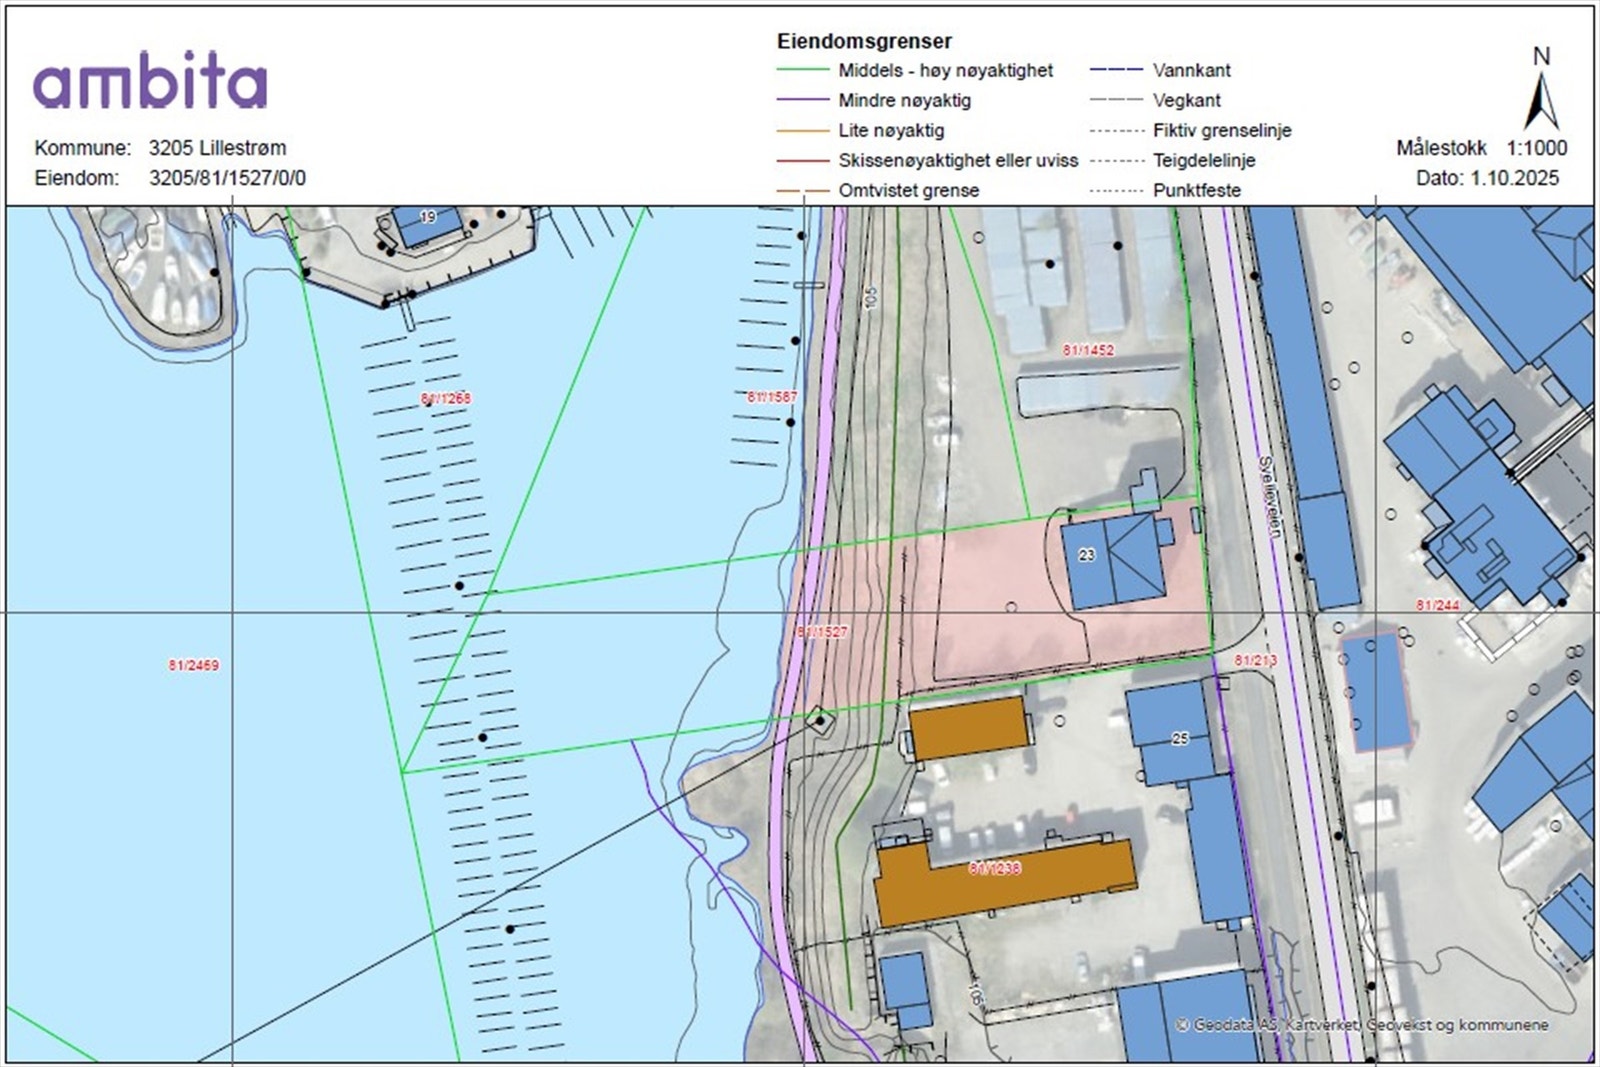
Task: Click parcel label 81/1268 in the water
Action: 445,398
